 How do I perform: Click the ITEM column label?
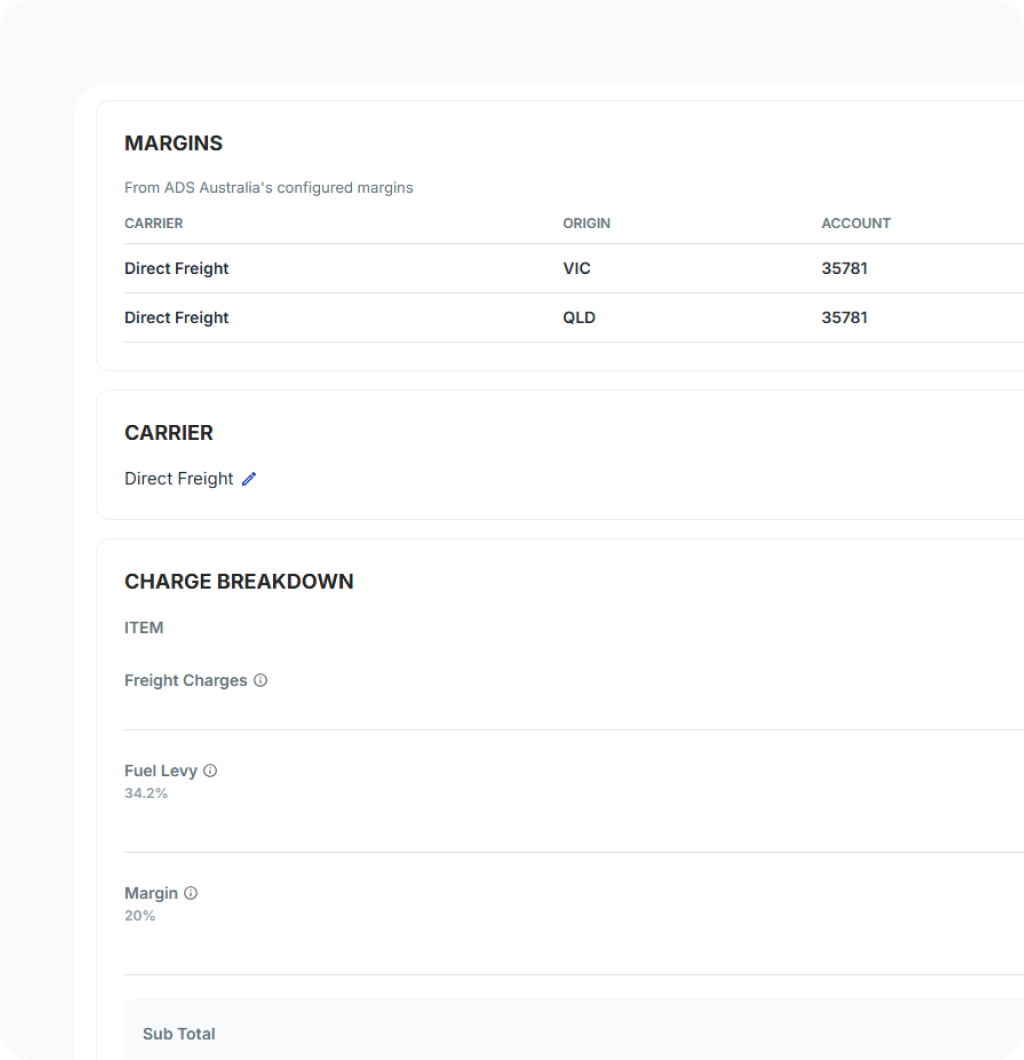144,627
